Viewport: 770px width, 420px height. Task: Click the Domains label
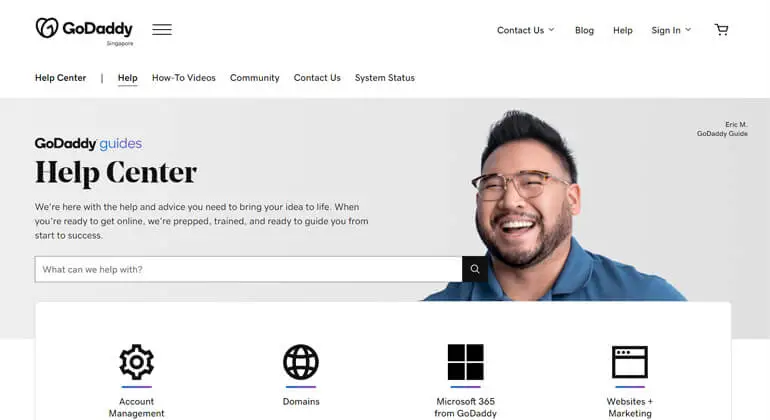[x=301, y=401]
